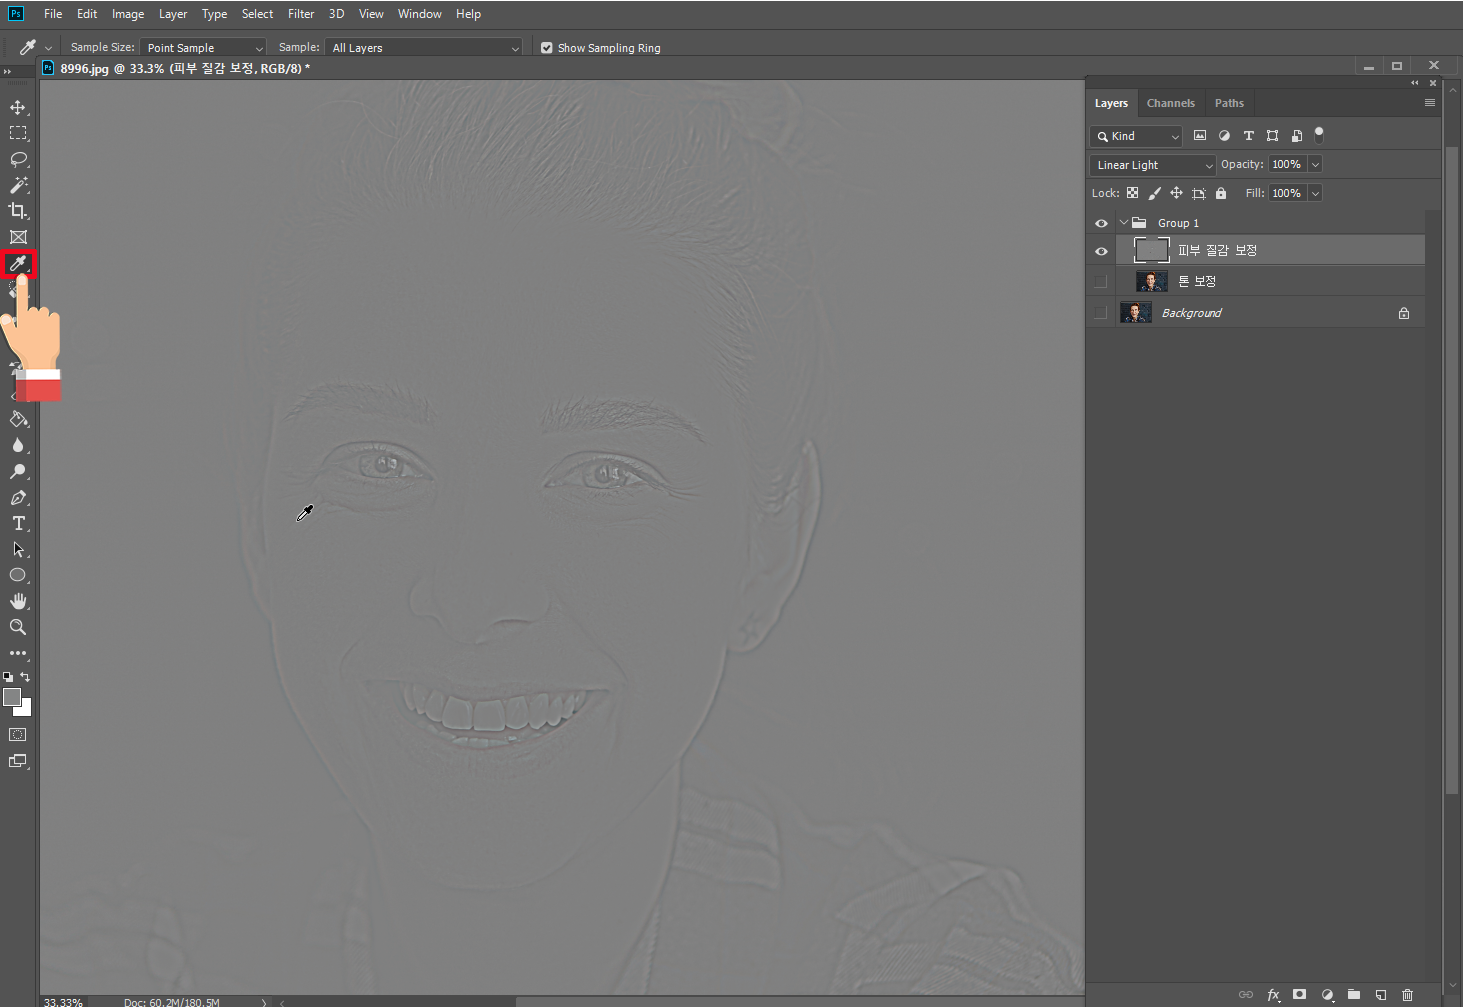Open Layers panel options menu
The width and height of the screenshot is (1473, 1007).
[x=1430, y=103]
